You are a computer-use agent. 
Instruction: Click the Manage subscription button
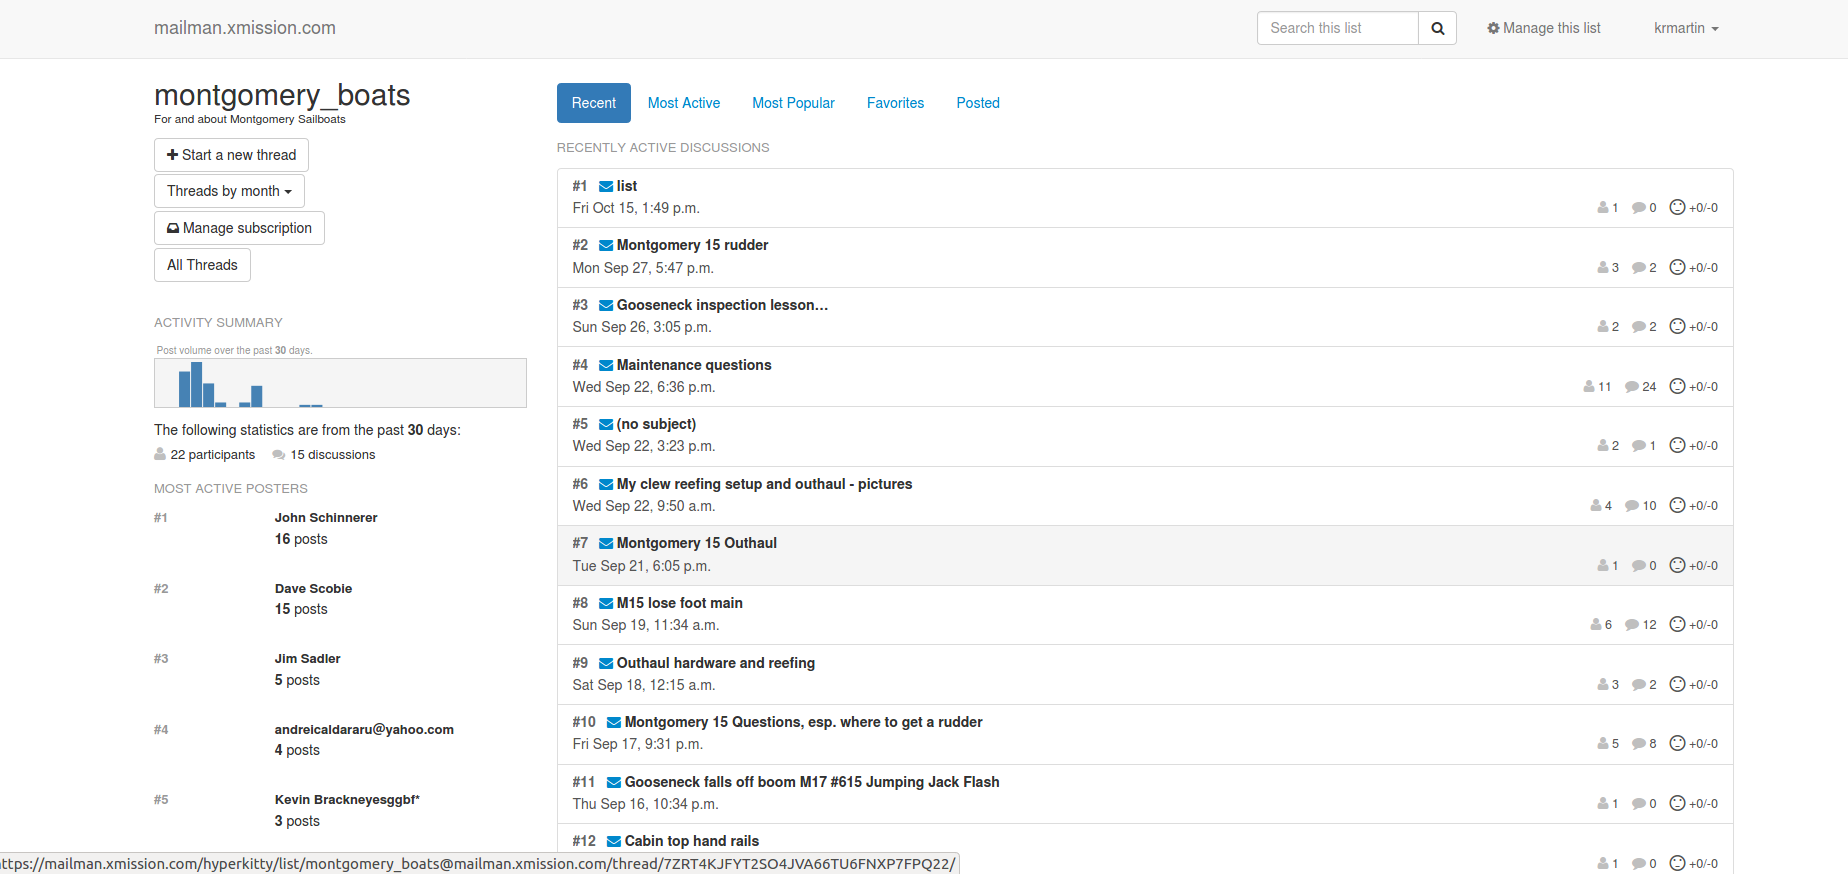[239, 228]
